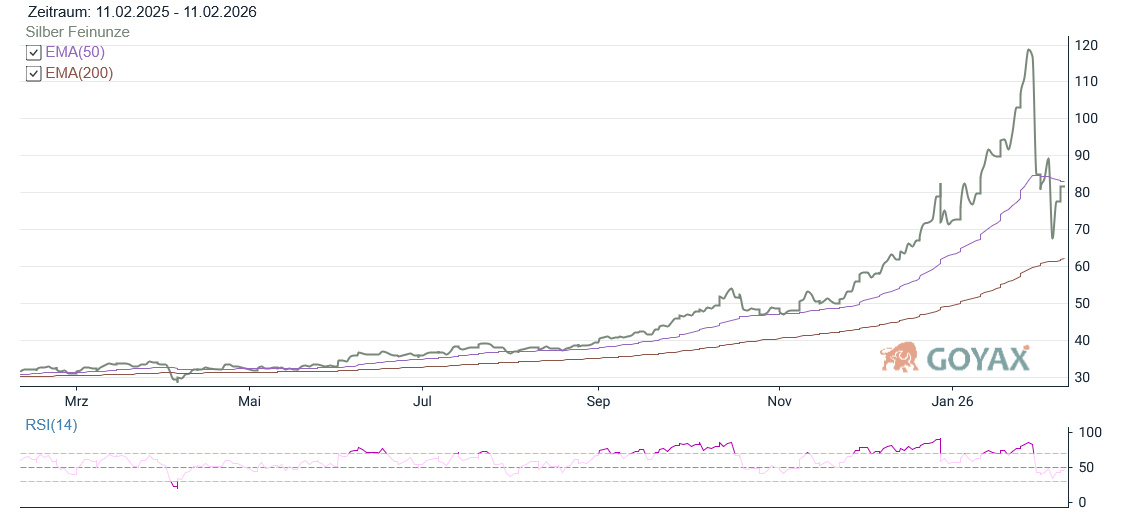Click the 30 price axis label

(x=1083, y=377)
